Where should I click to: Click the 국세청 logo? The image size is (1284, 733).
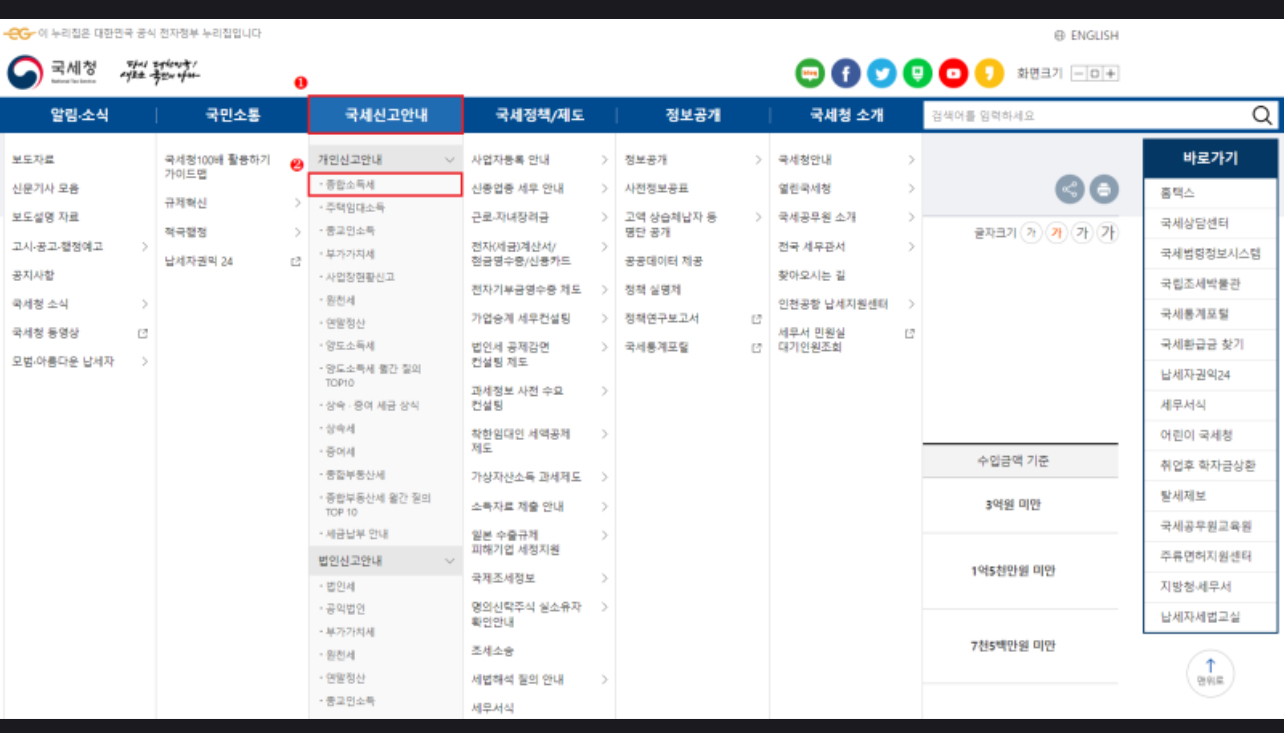53,72
